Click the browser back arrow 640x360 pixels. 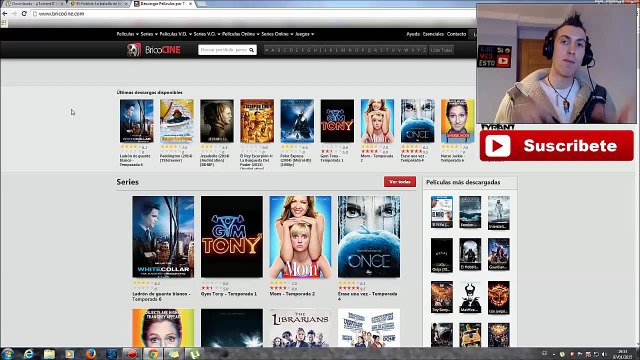5,13
